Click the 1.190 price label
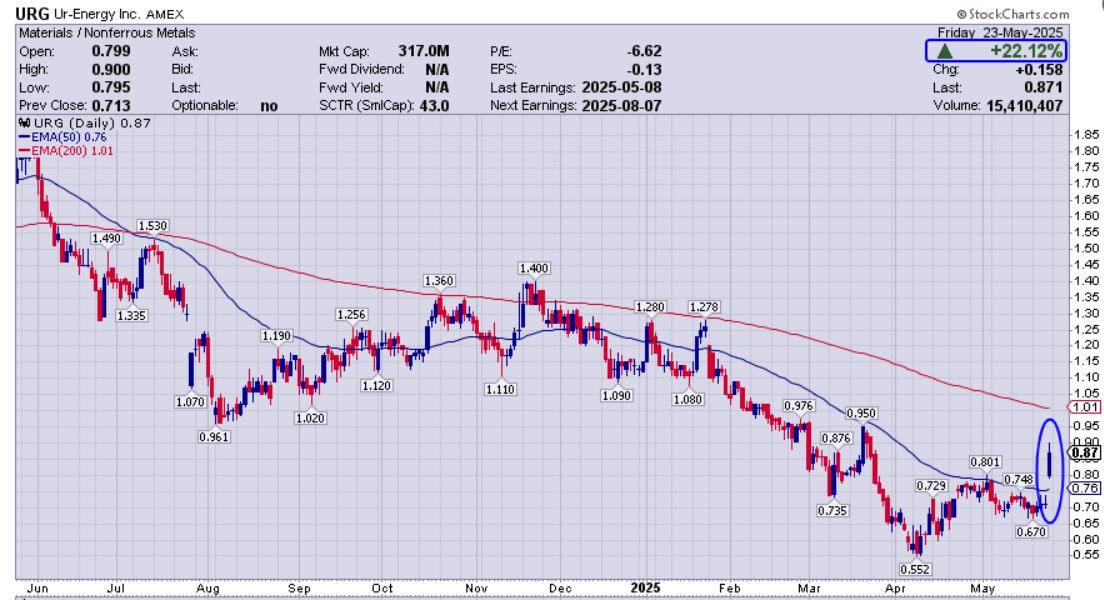The image size is (1104, 600). click(x=276, y=336)
